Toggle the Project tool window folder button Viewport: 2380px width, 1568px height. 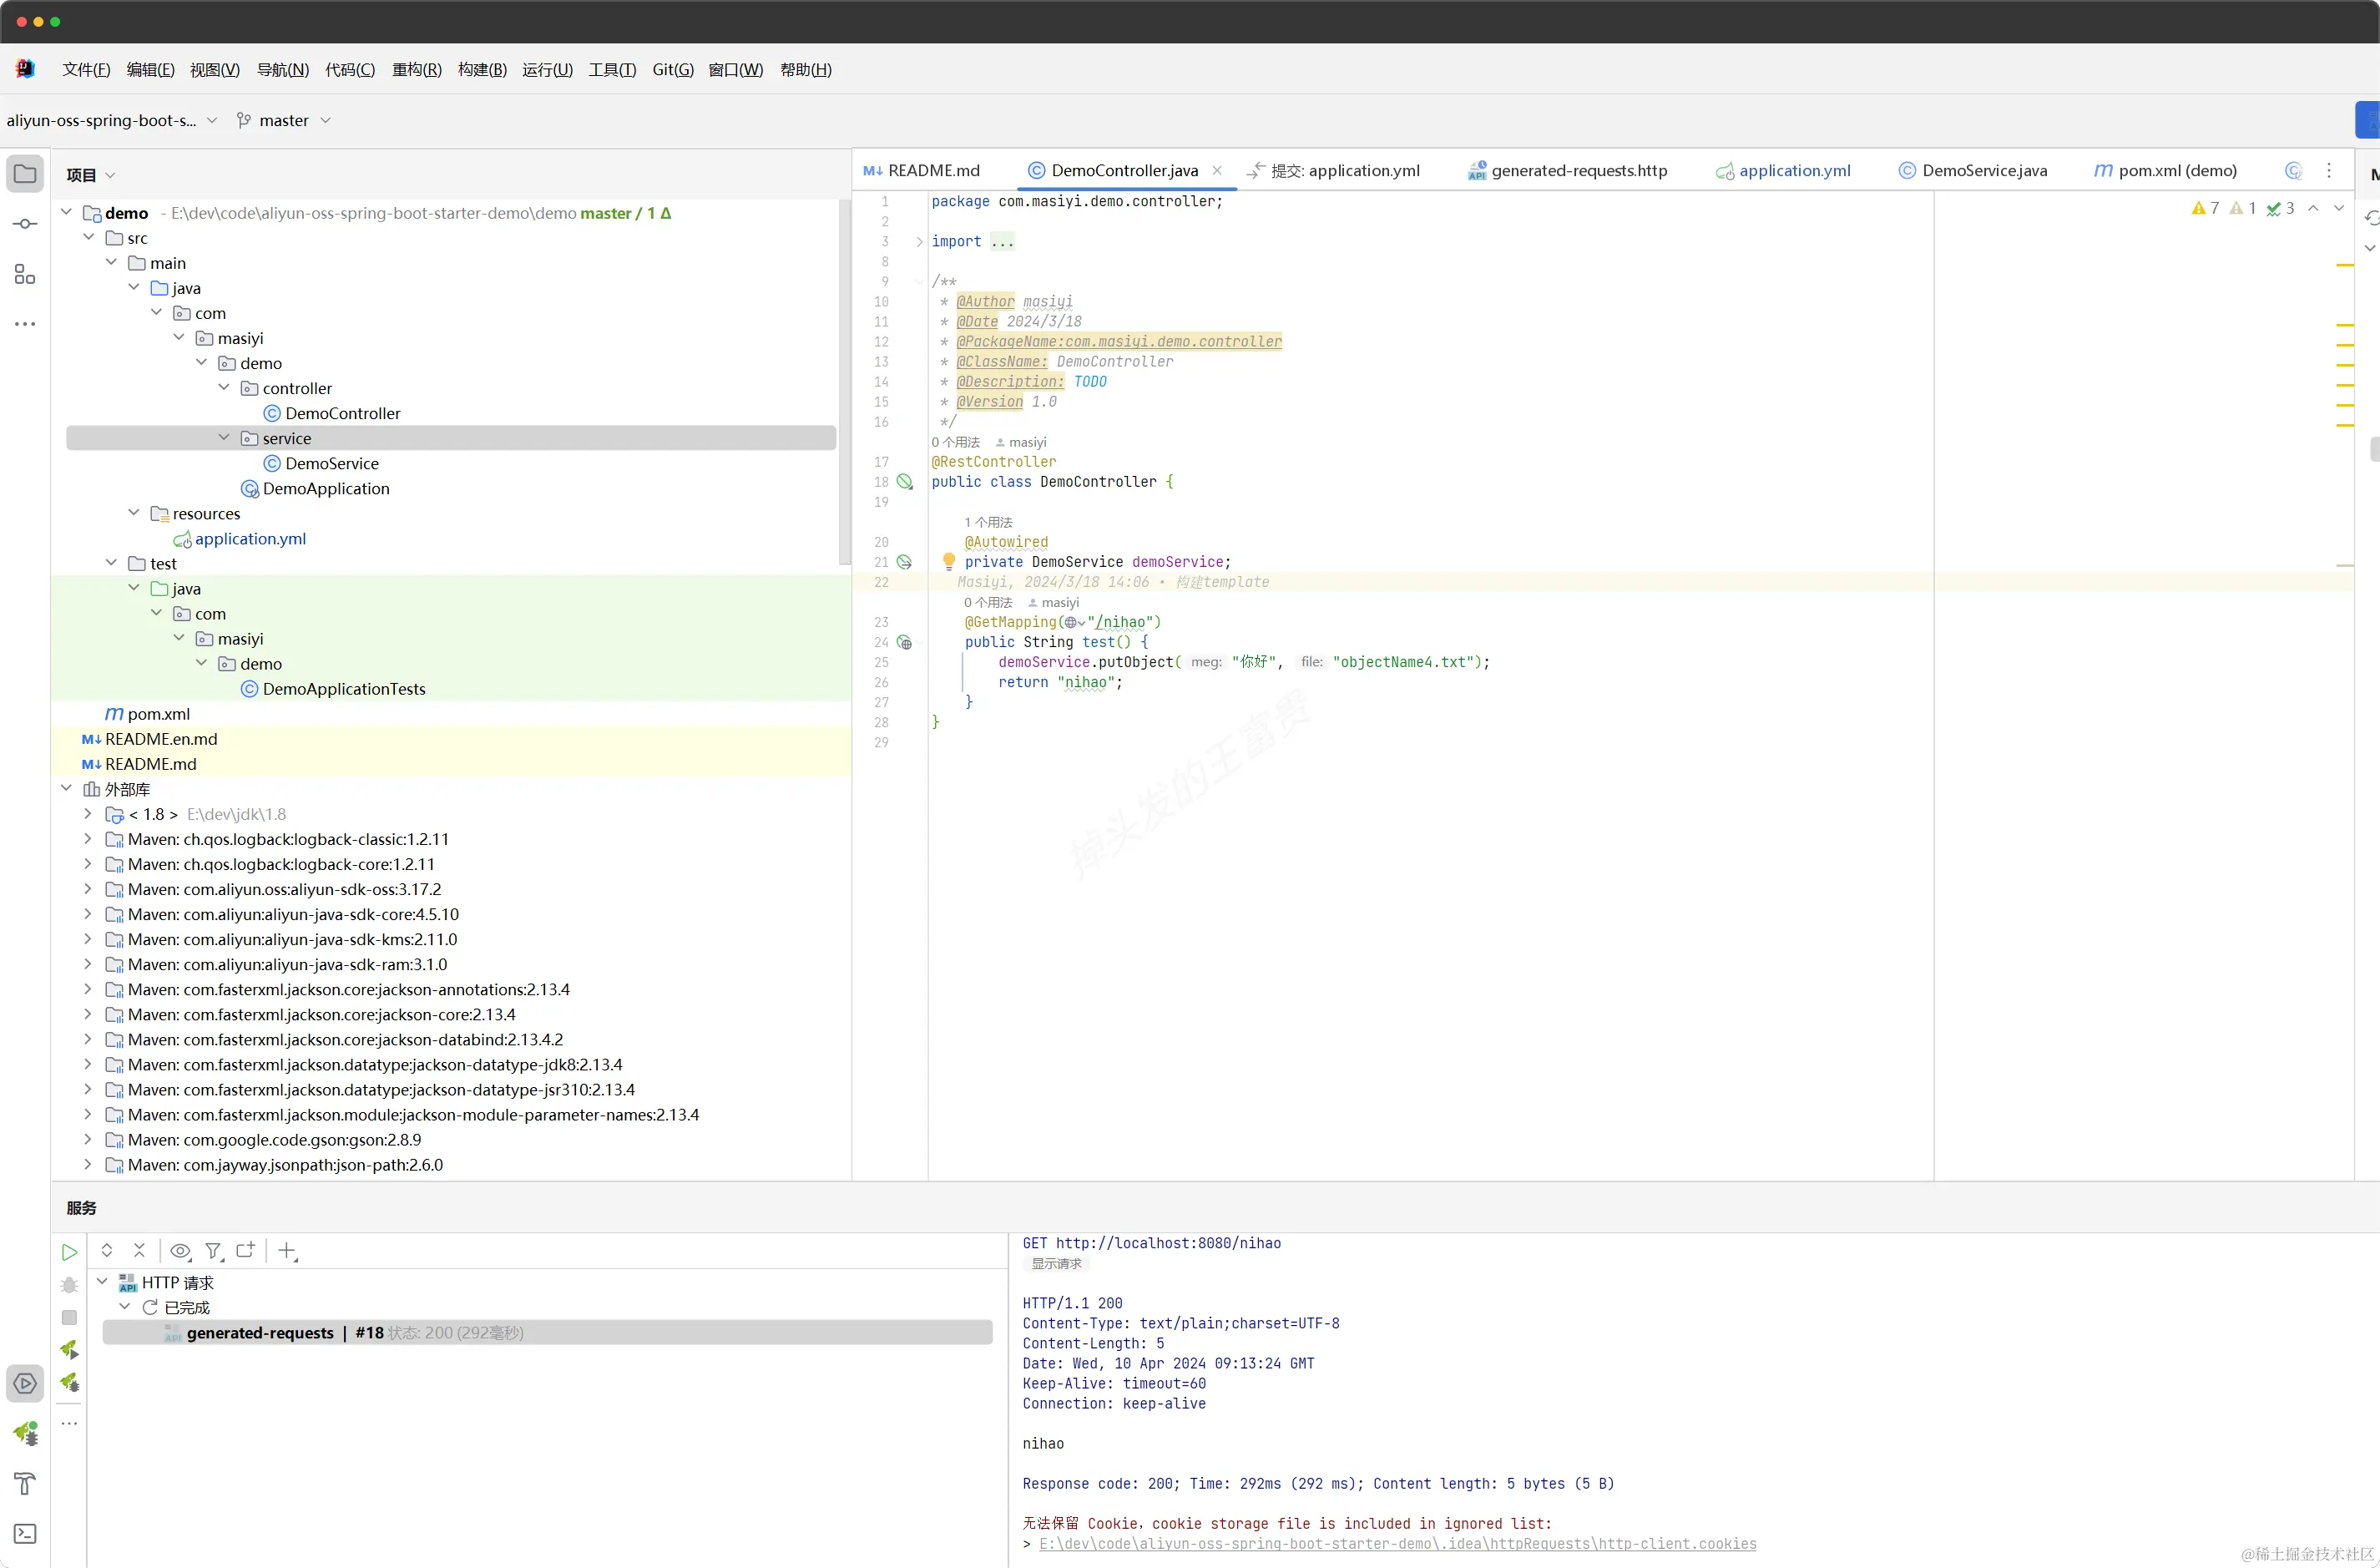(25, 174)
